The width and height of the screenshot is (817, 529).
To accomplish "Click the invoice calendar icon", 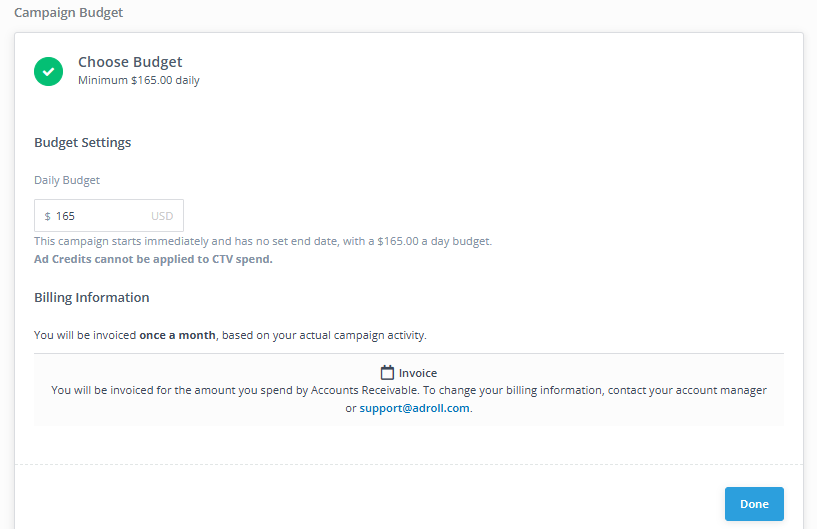I will 387,372.
